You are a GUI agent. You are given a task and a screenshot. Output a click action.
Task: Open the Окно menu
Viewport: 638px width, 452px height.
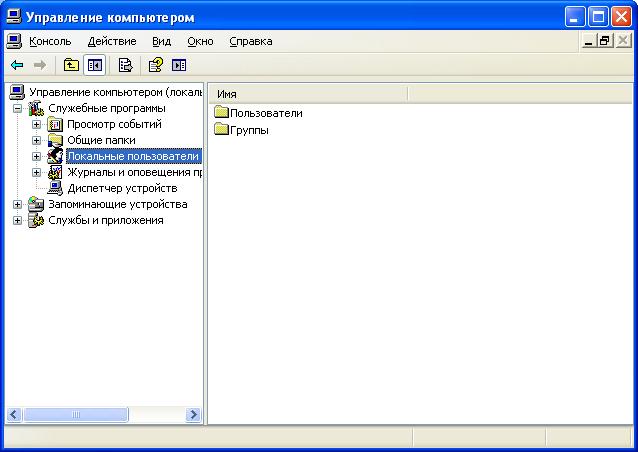point(200,41)
